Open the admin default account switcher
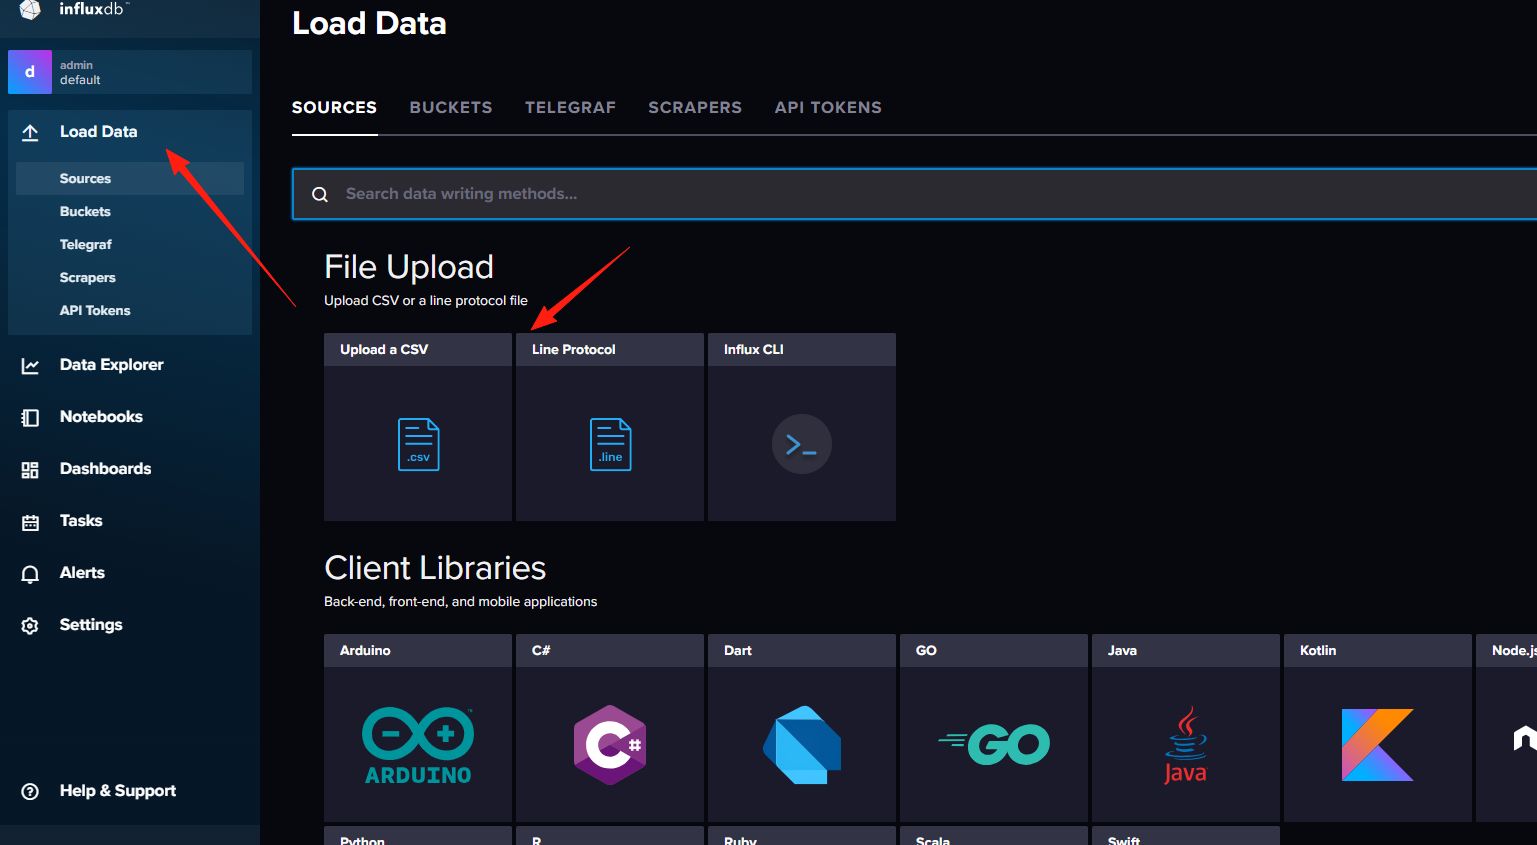Viewport: 1537px width, 845px height. click(130, 72)
